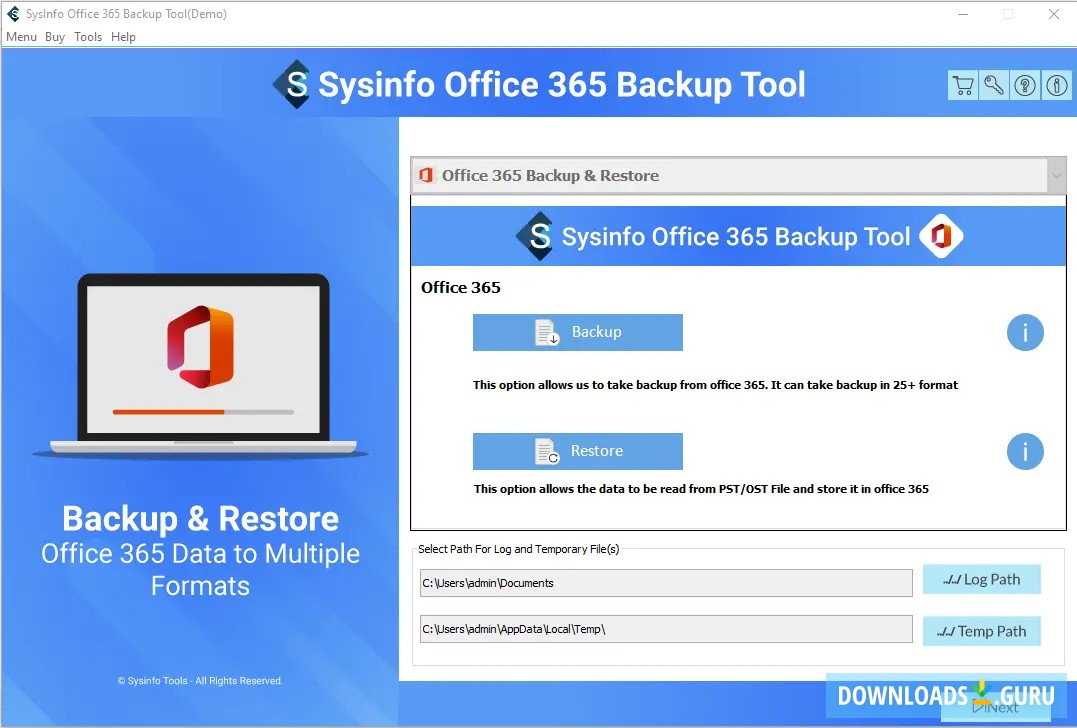
Task: Click the info About icon in header
Action: coord(1056,86)
